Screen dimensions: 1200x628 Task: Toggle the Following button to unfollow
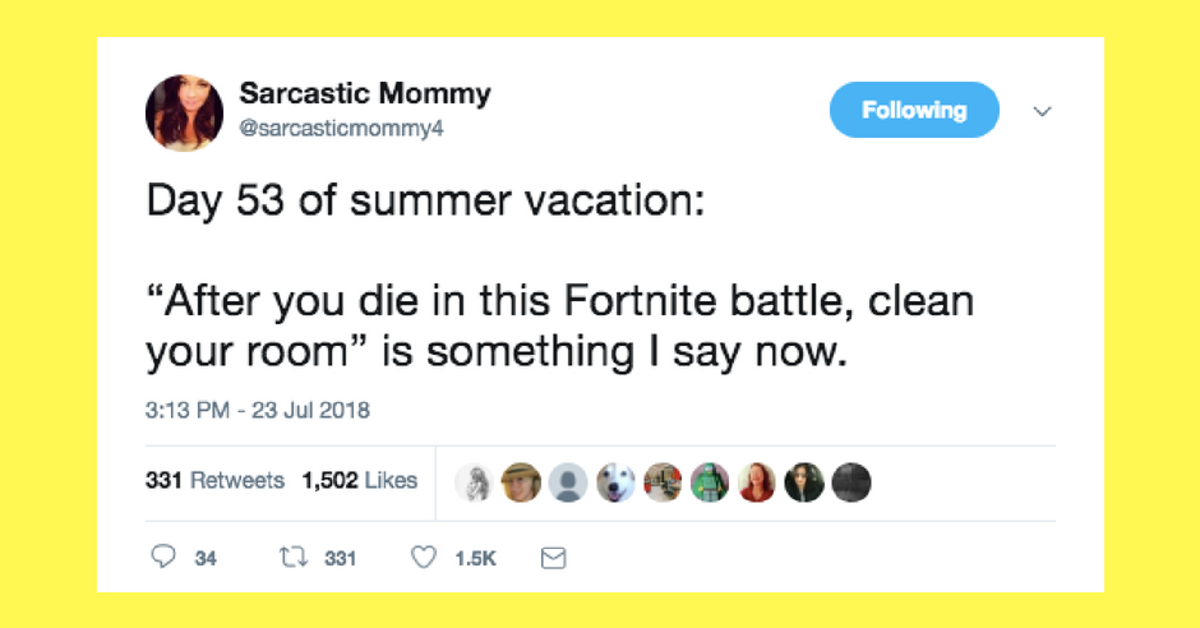point(914,110)
